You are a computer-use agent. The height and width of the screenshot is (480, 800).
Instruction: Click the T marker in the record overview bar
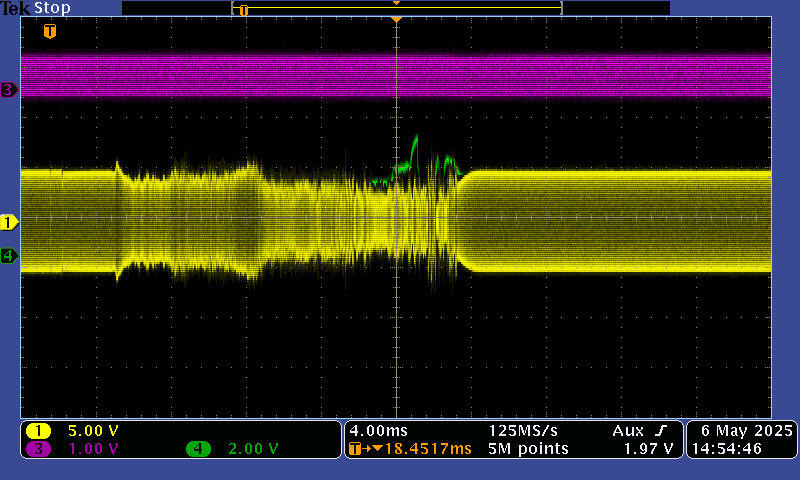click(243, 10)
